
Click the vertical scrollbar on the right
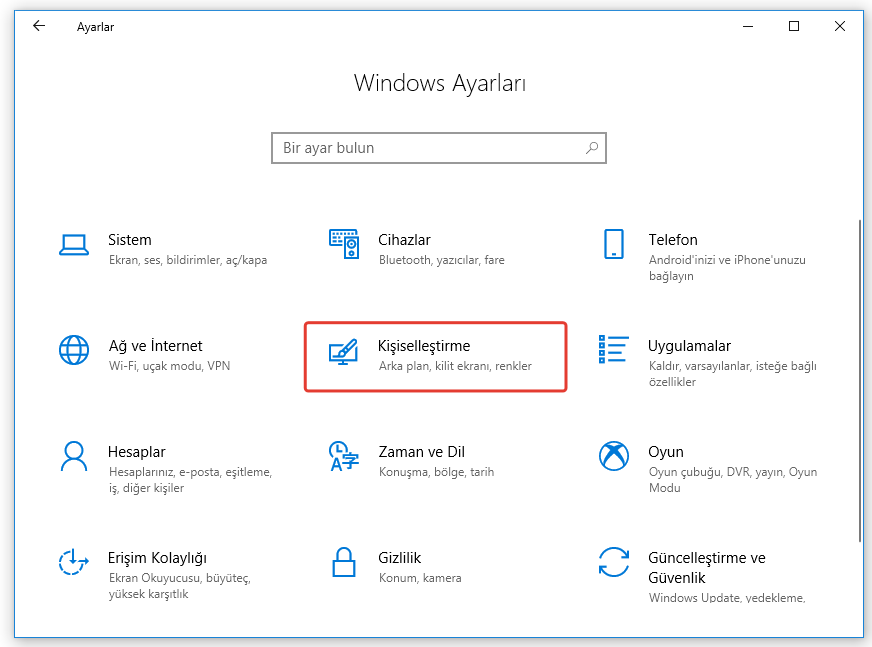[858, 380]
